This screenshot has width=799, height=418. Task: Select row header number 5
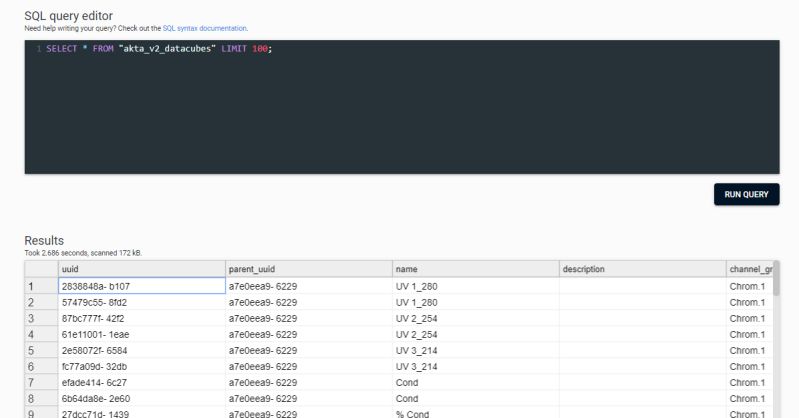click(x=41, y=350)
